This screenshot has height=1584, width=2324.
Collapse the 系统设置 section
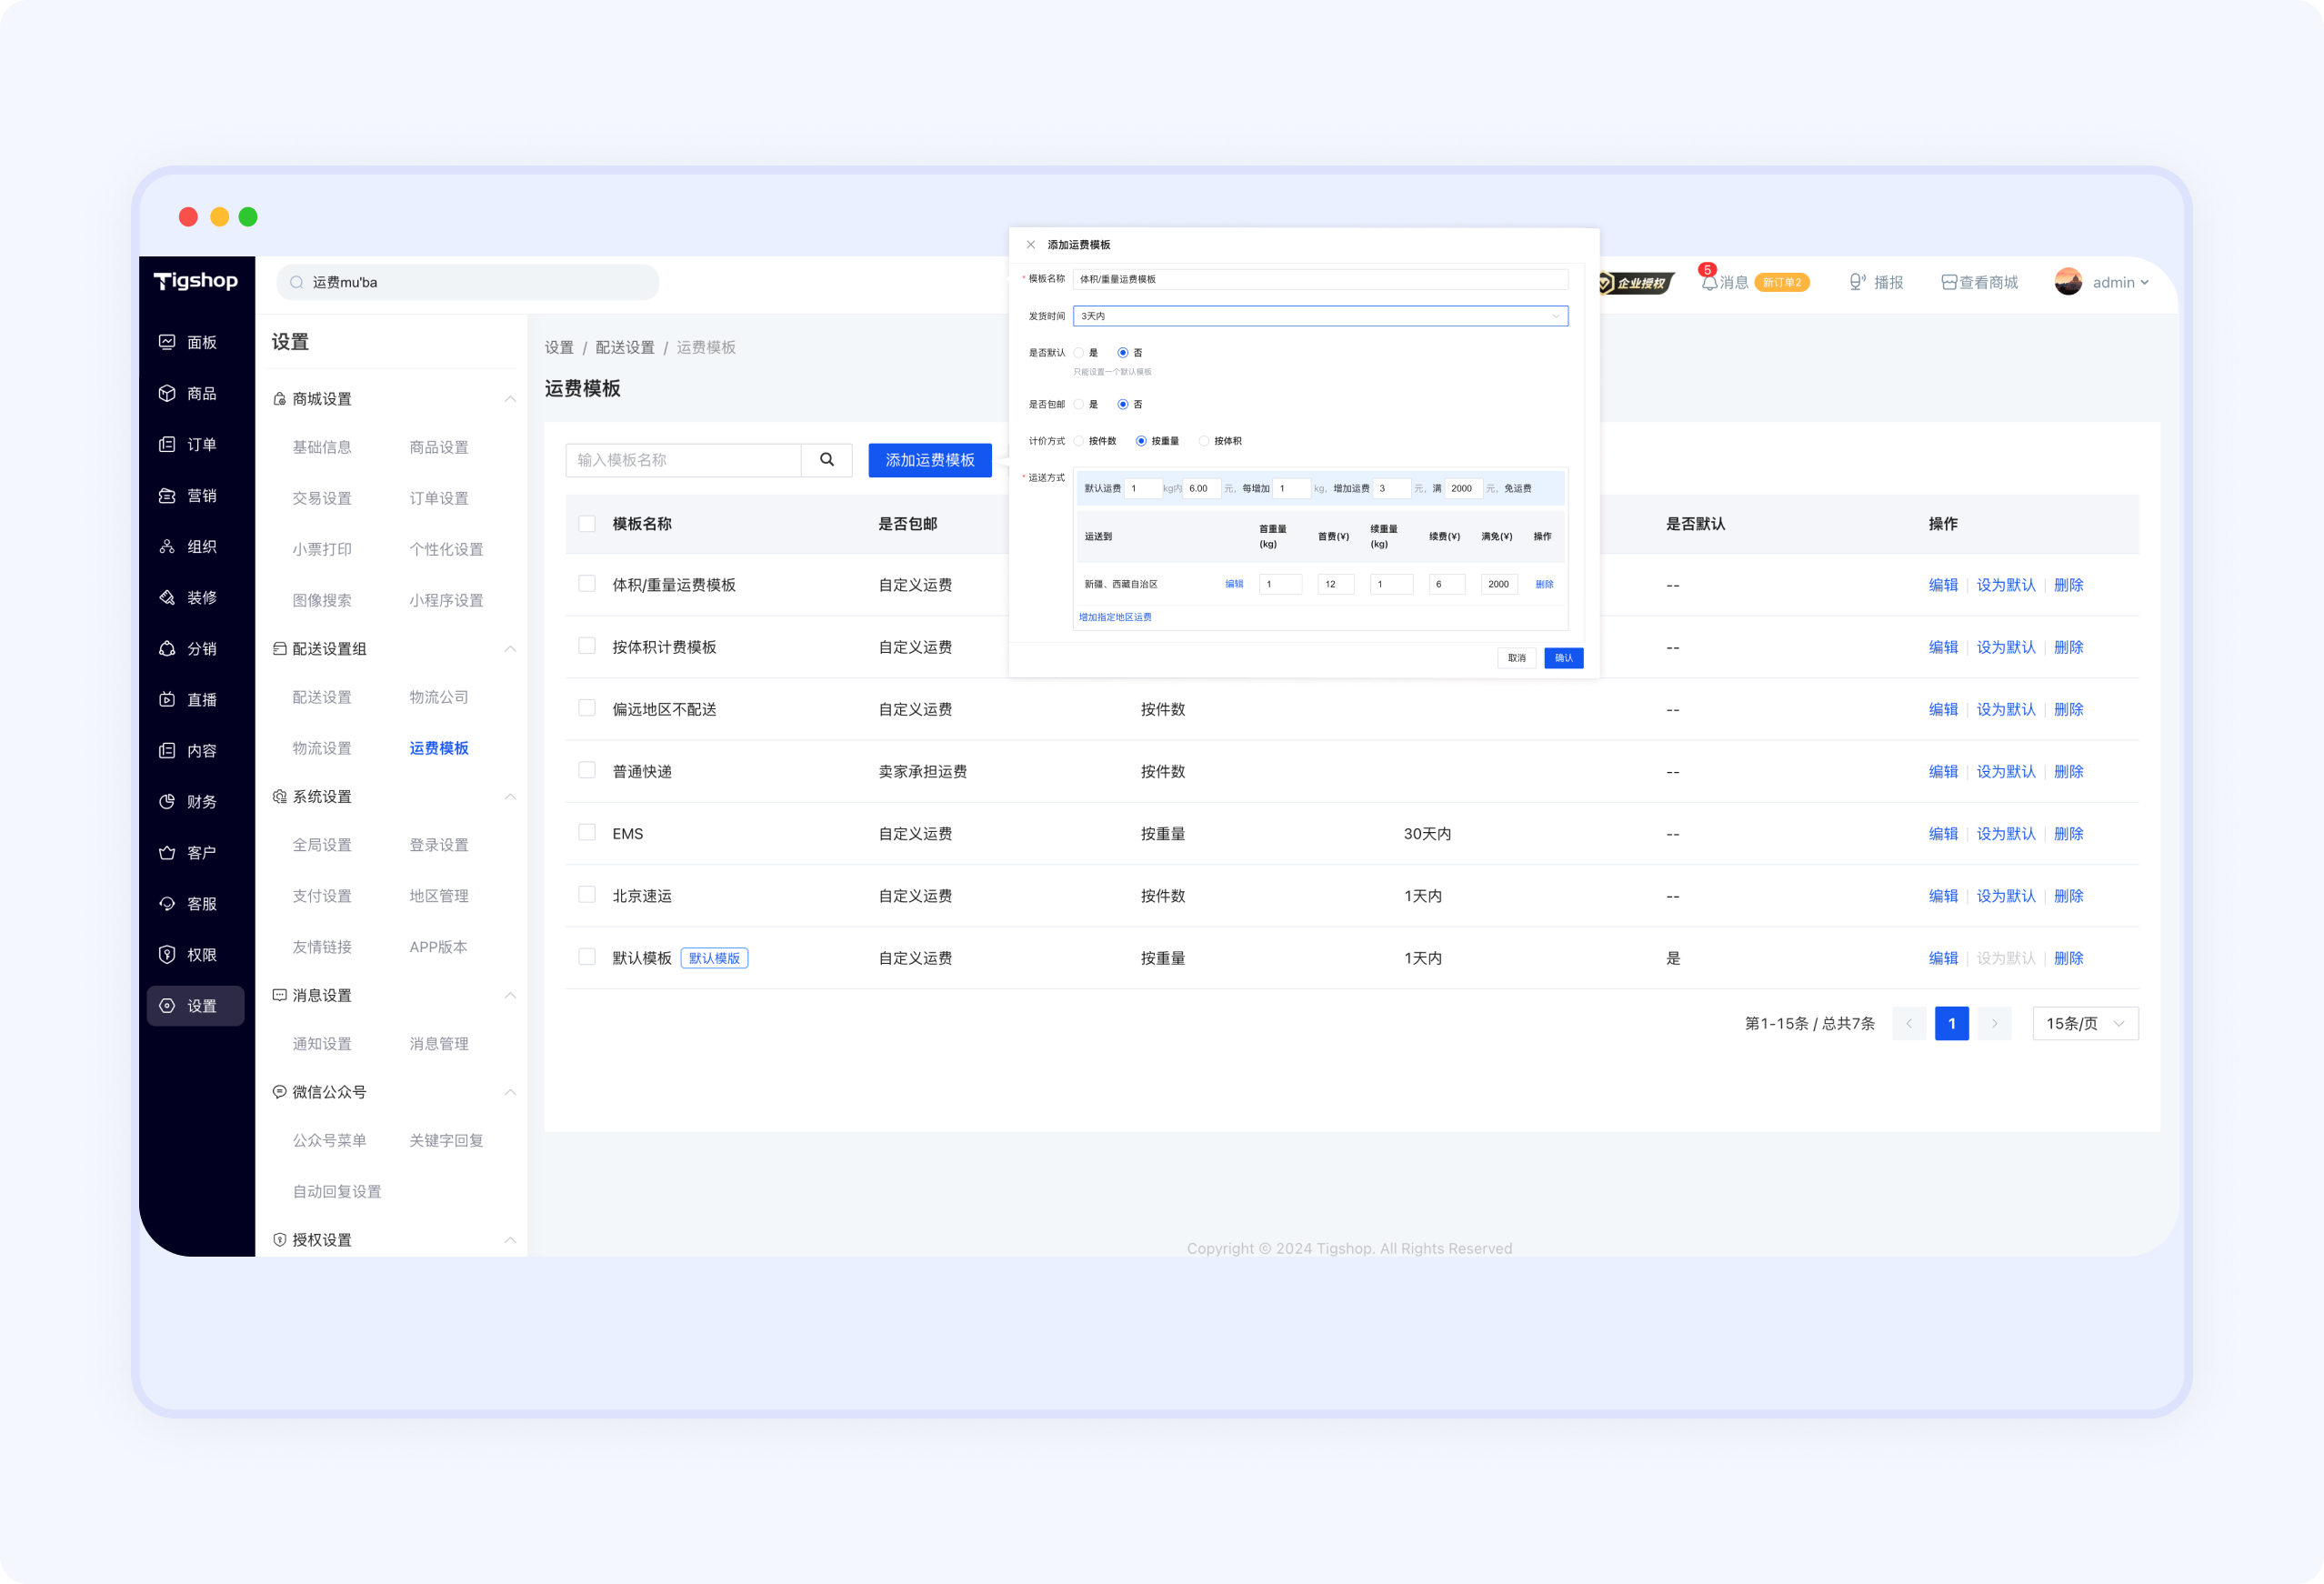tap(510, 797)
